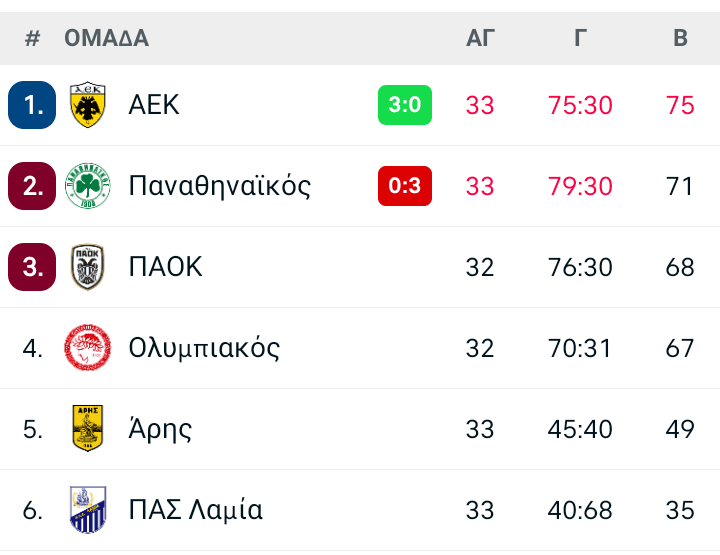The image size is (720, 555).
Task: Click the maroon rank 2 badge
Action: [x=32, y=186]
